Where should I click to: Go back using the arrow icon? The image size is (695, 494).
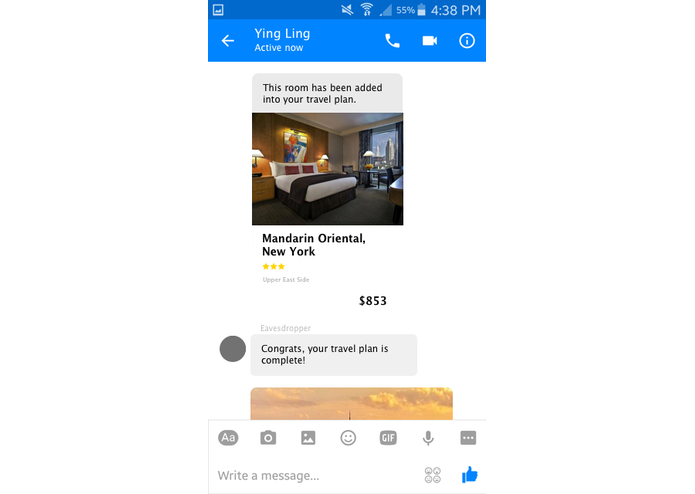(228, 41)
